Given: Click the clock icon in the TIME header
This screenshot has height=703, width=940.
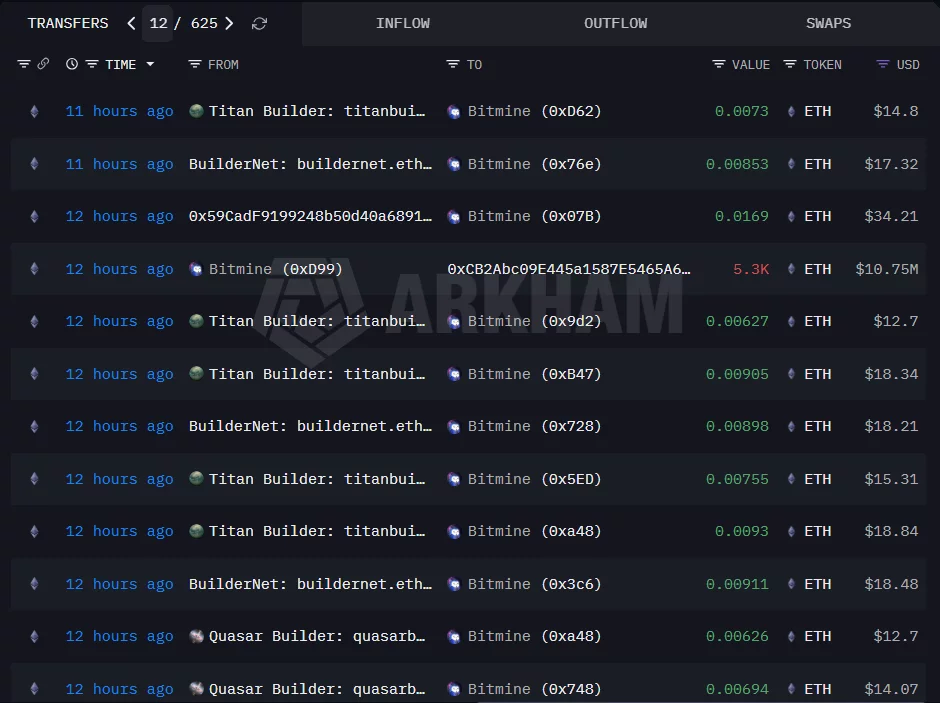Looking at the screenshot, I should click(x=72, y=63).
